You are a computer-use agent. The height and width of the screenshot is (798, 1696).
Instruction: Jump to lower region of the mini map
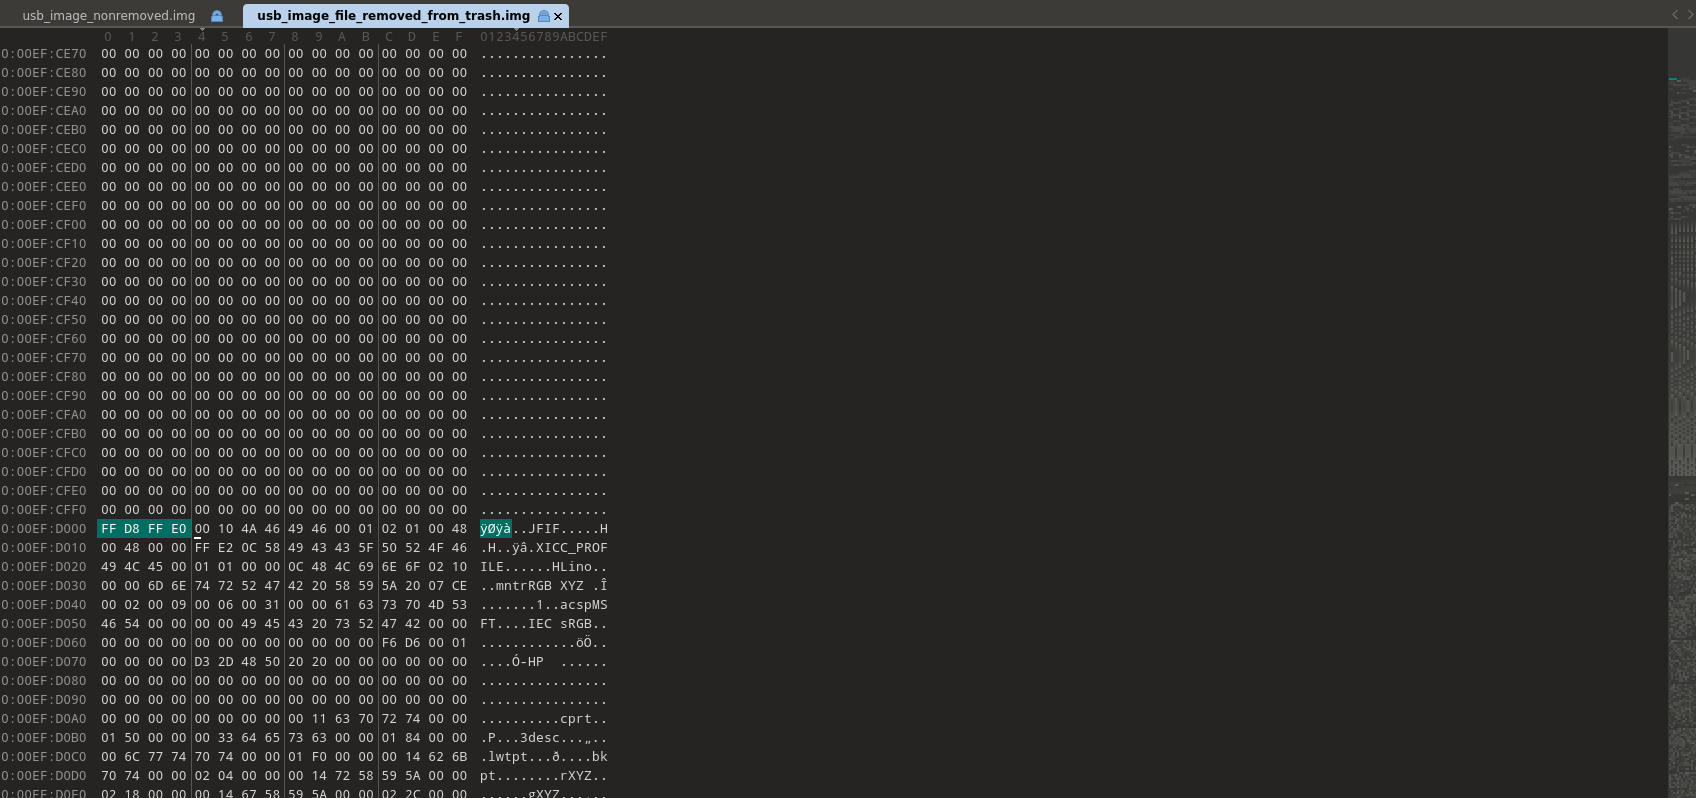[1681, 600]
